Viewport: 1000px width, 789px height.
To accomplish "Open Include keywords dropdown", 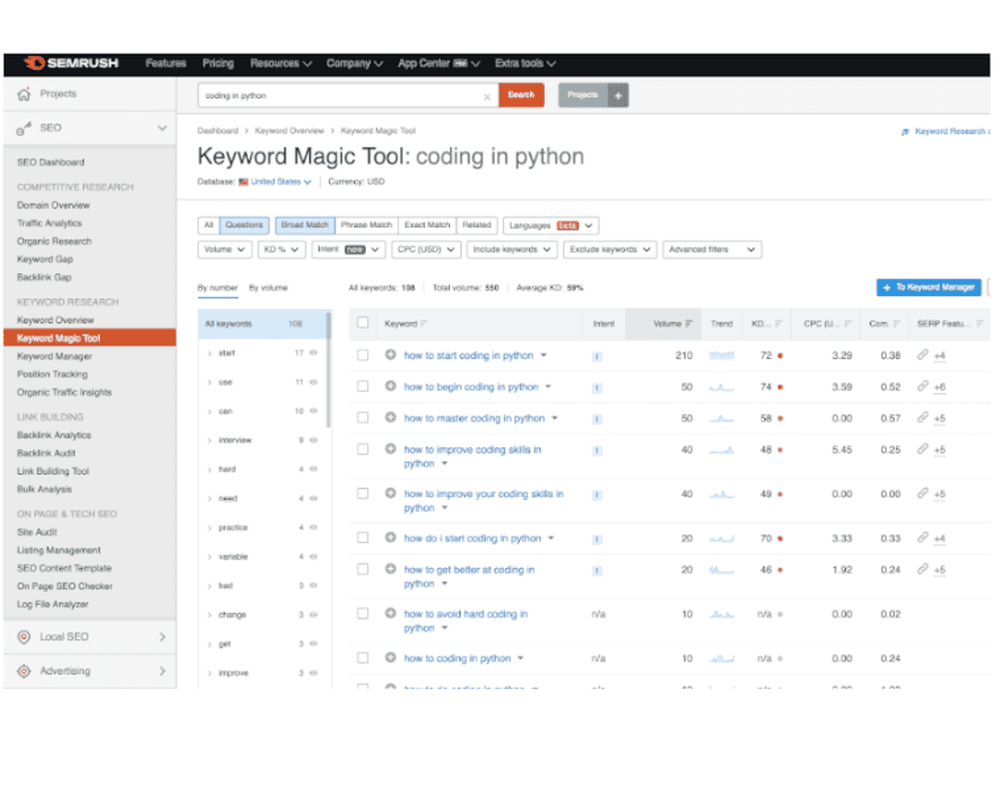I will (x=512, y=249).
